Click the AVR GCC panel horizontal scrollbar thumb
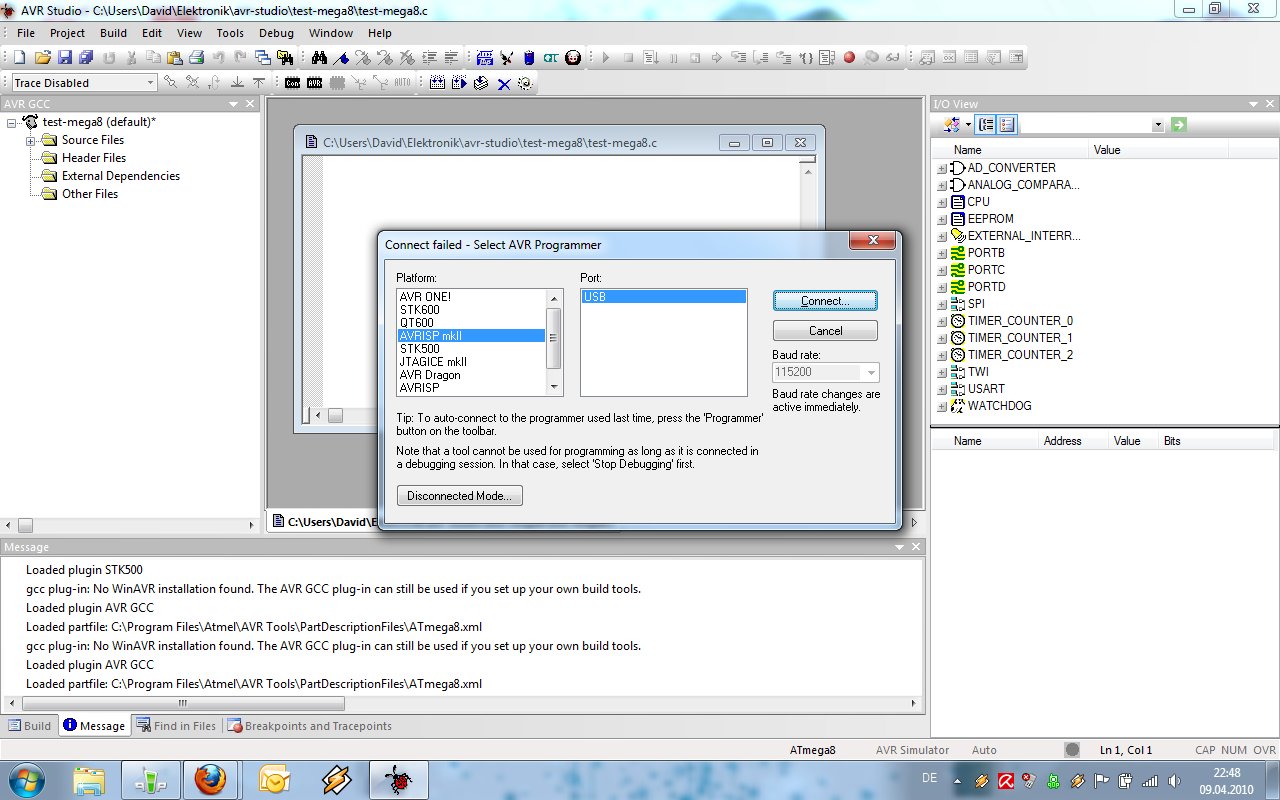This screenshot has width=1280, height=800. (x=25, y=525)
